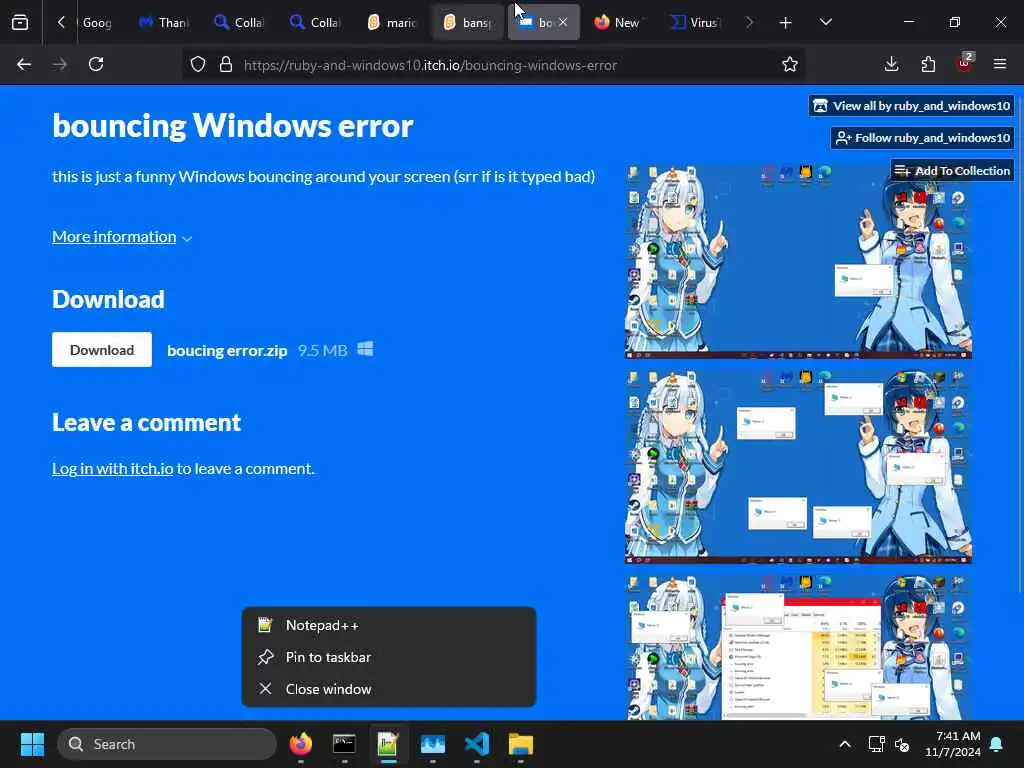Open the third screenshot showing Task Manager

click(x=798, y=647)
